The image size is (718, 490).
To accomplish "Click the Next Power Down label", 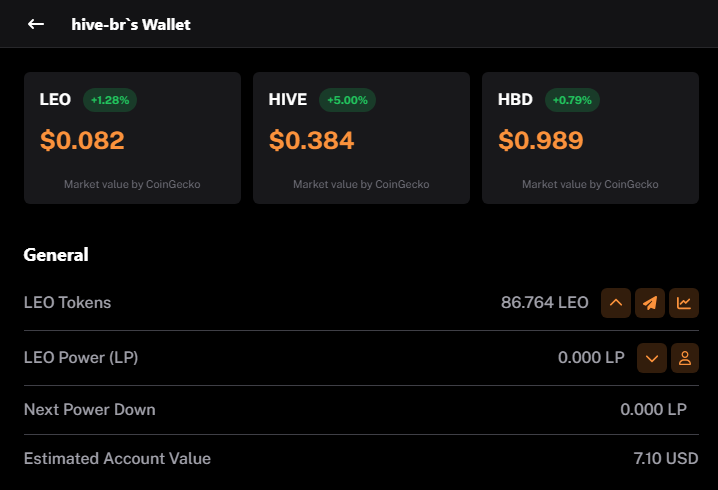I will pyautogui.click(x=90, y=409).
